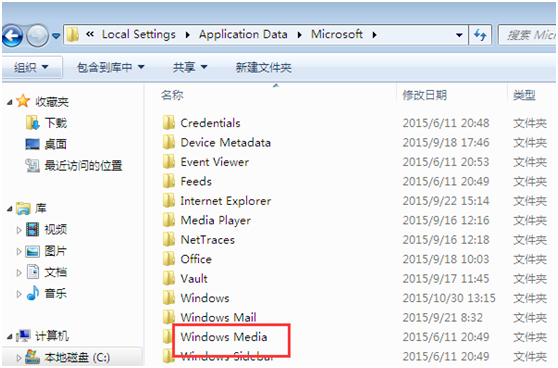Select the Media Player folder icon

169,220
